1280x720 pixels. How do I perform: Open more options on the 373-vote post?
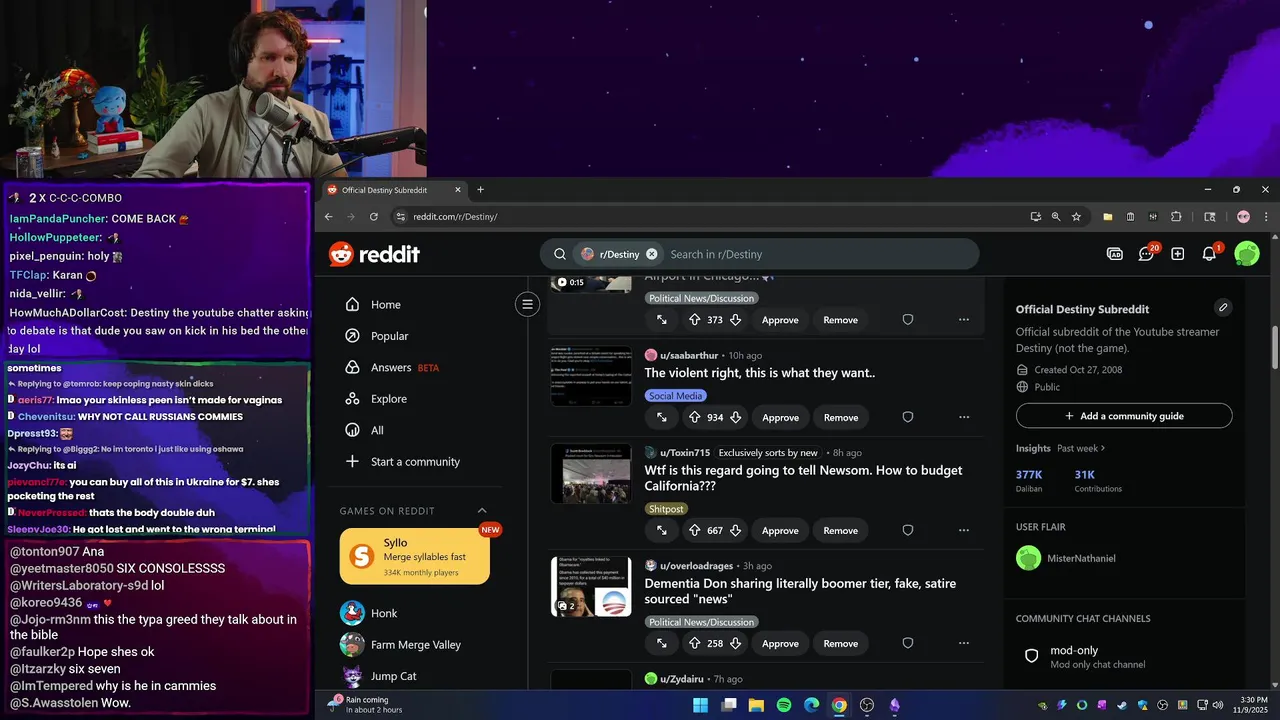click(964, 320)
